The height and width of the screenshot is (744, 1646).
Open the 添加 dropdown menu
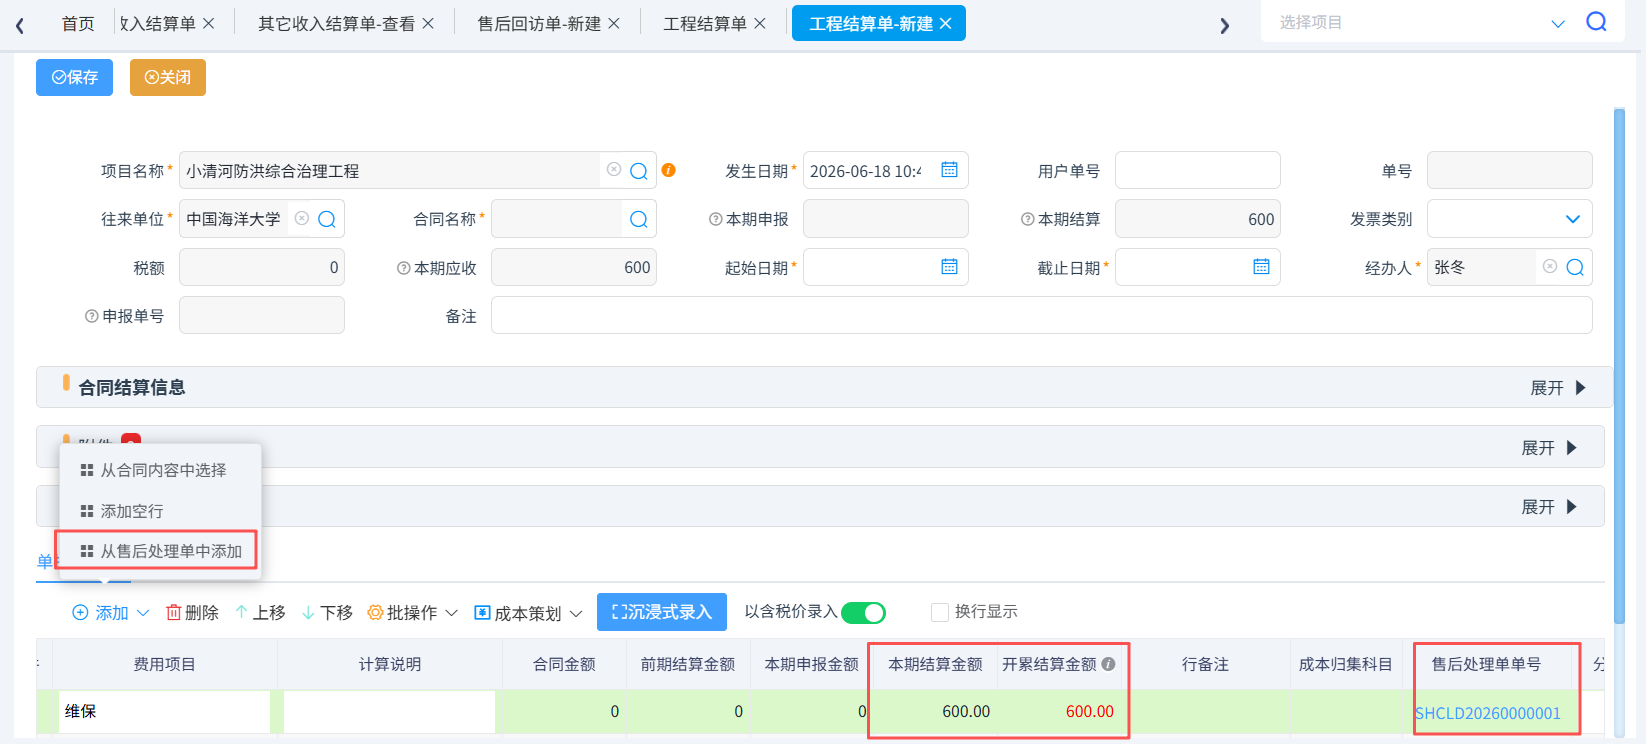coord(111,612)
